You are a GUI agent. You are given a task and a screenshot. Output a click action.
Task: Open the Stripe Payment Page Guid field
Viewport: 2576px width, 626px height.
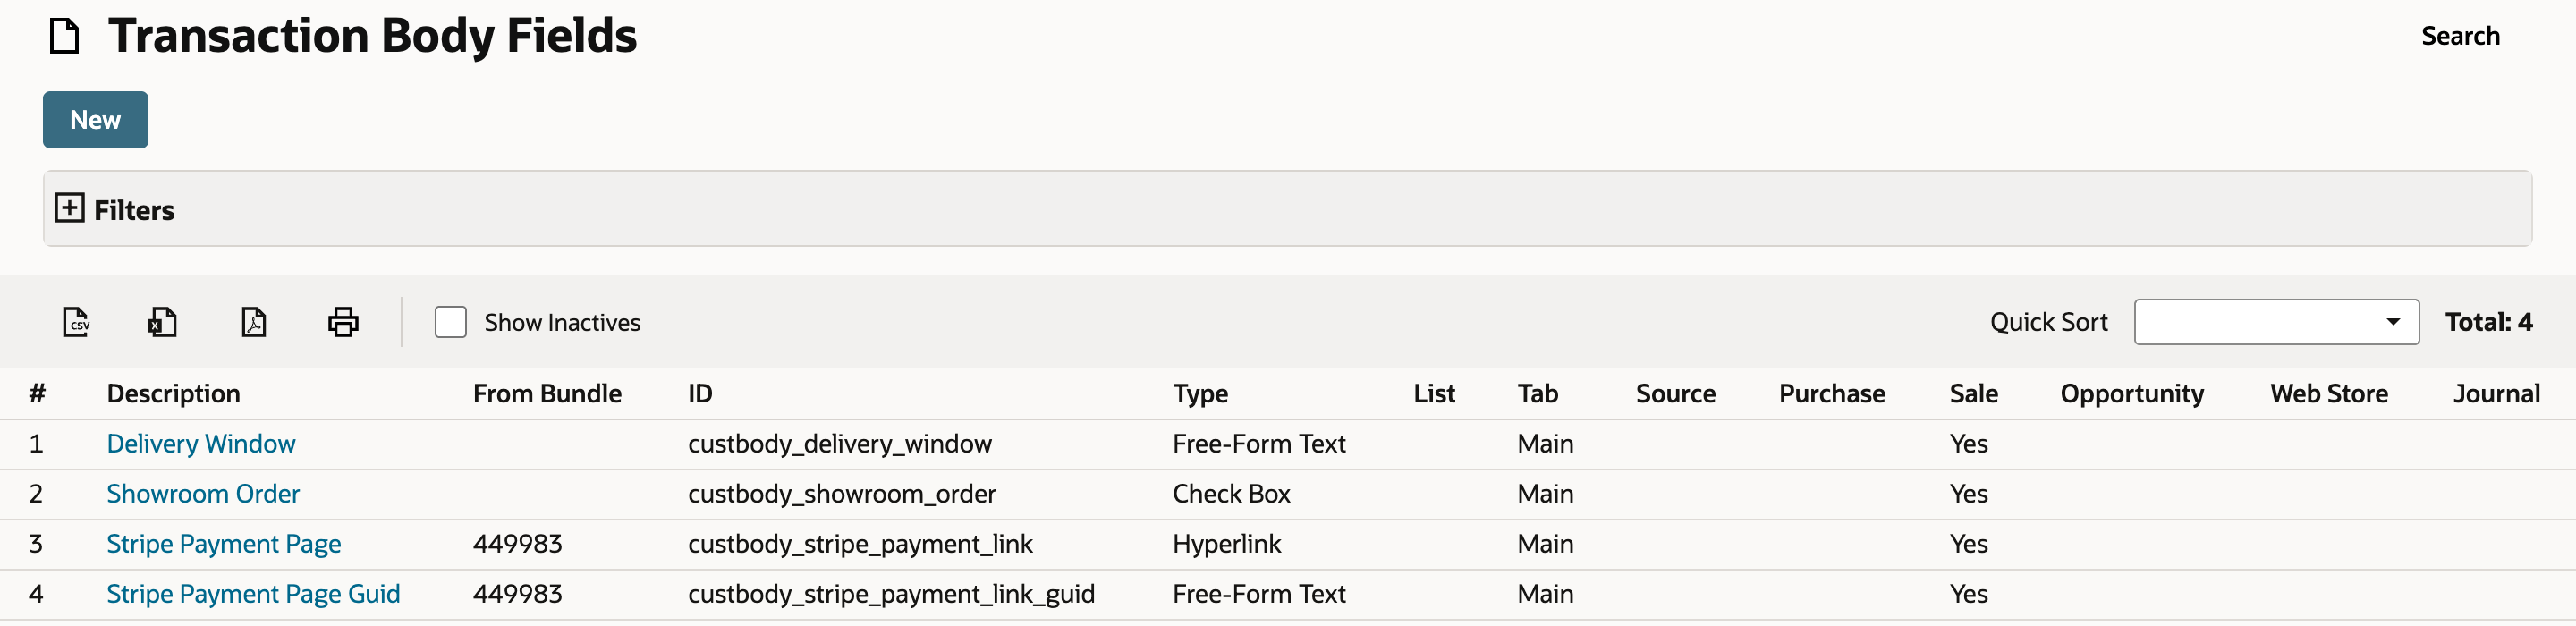253,594
